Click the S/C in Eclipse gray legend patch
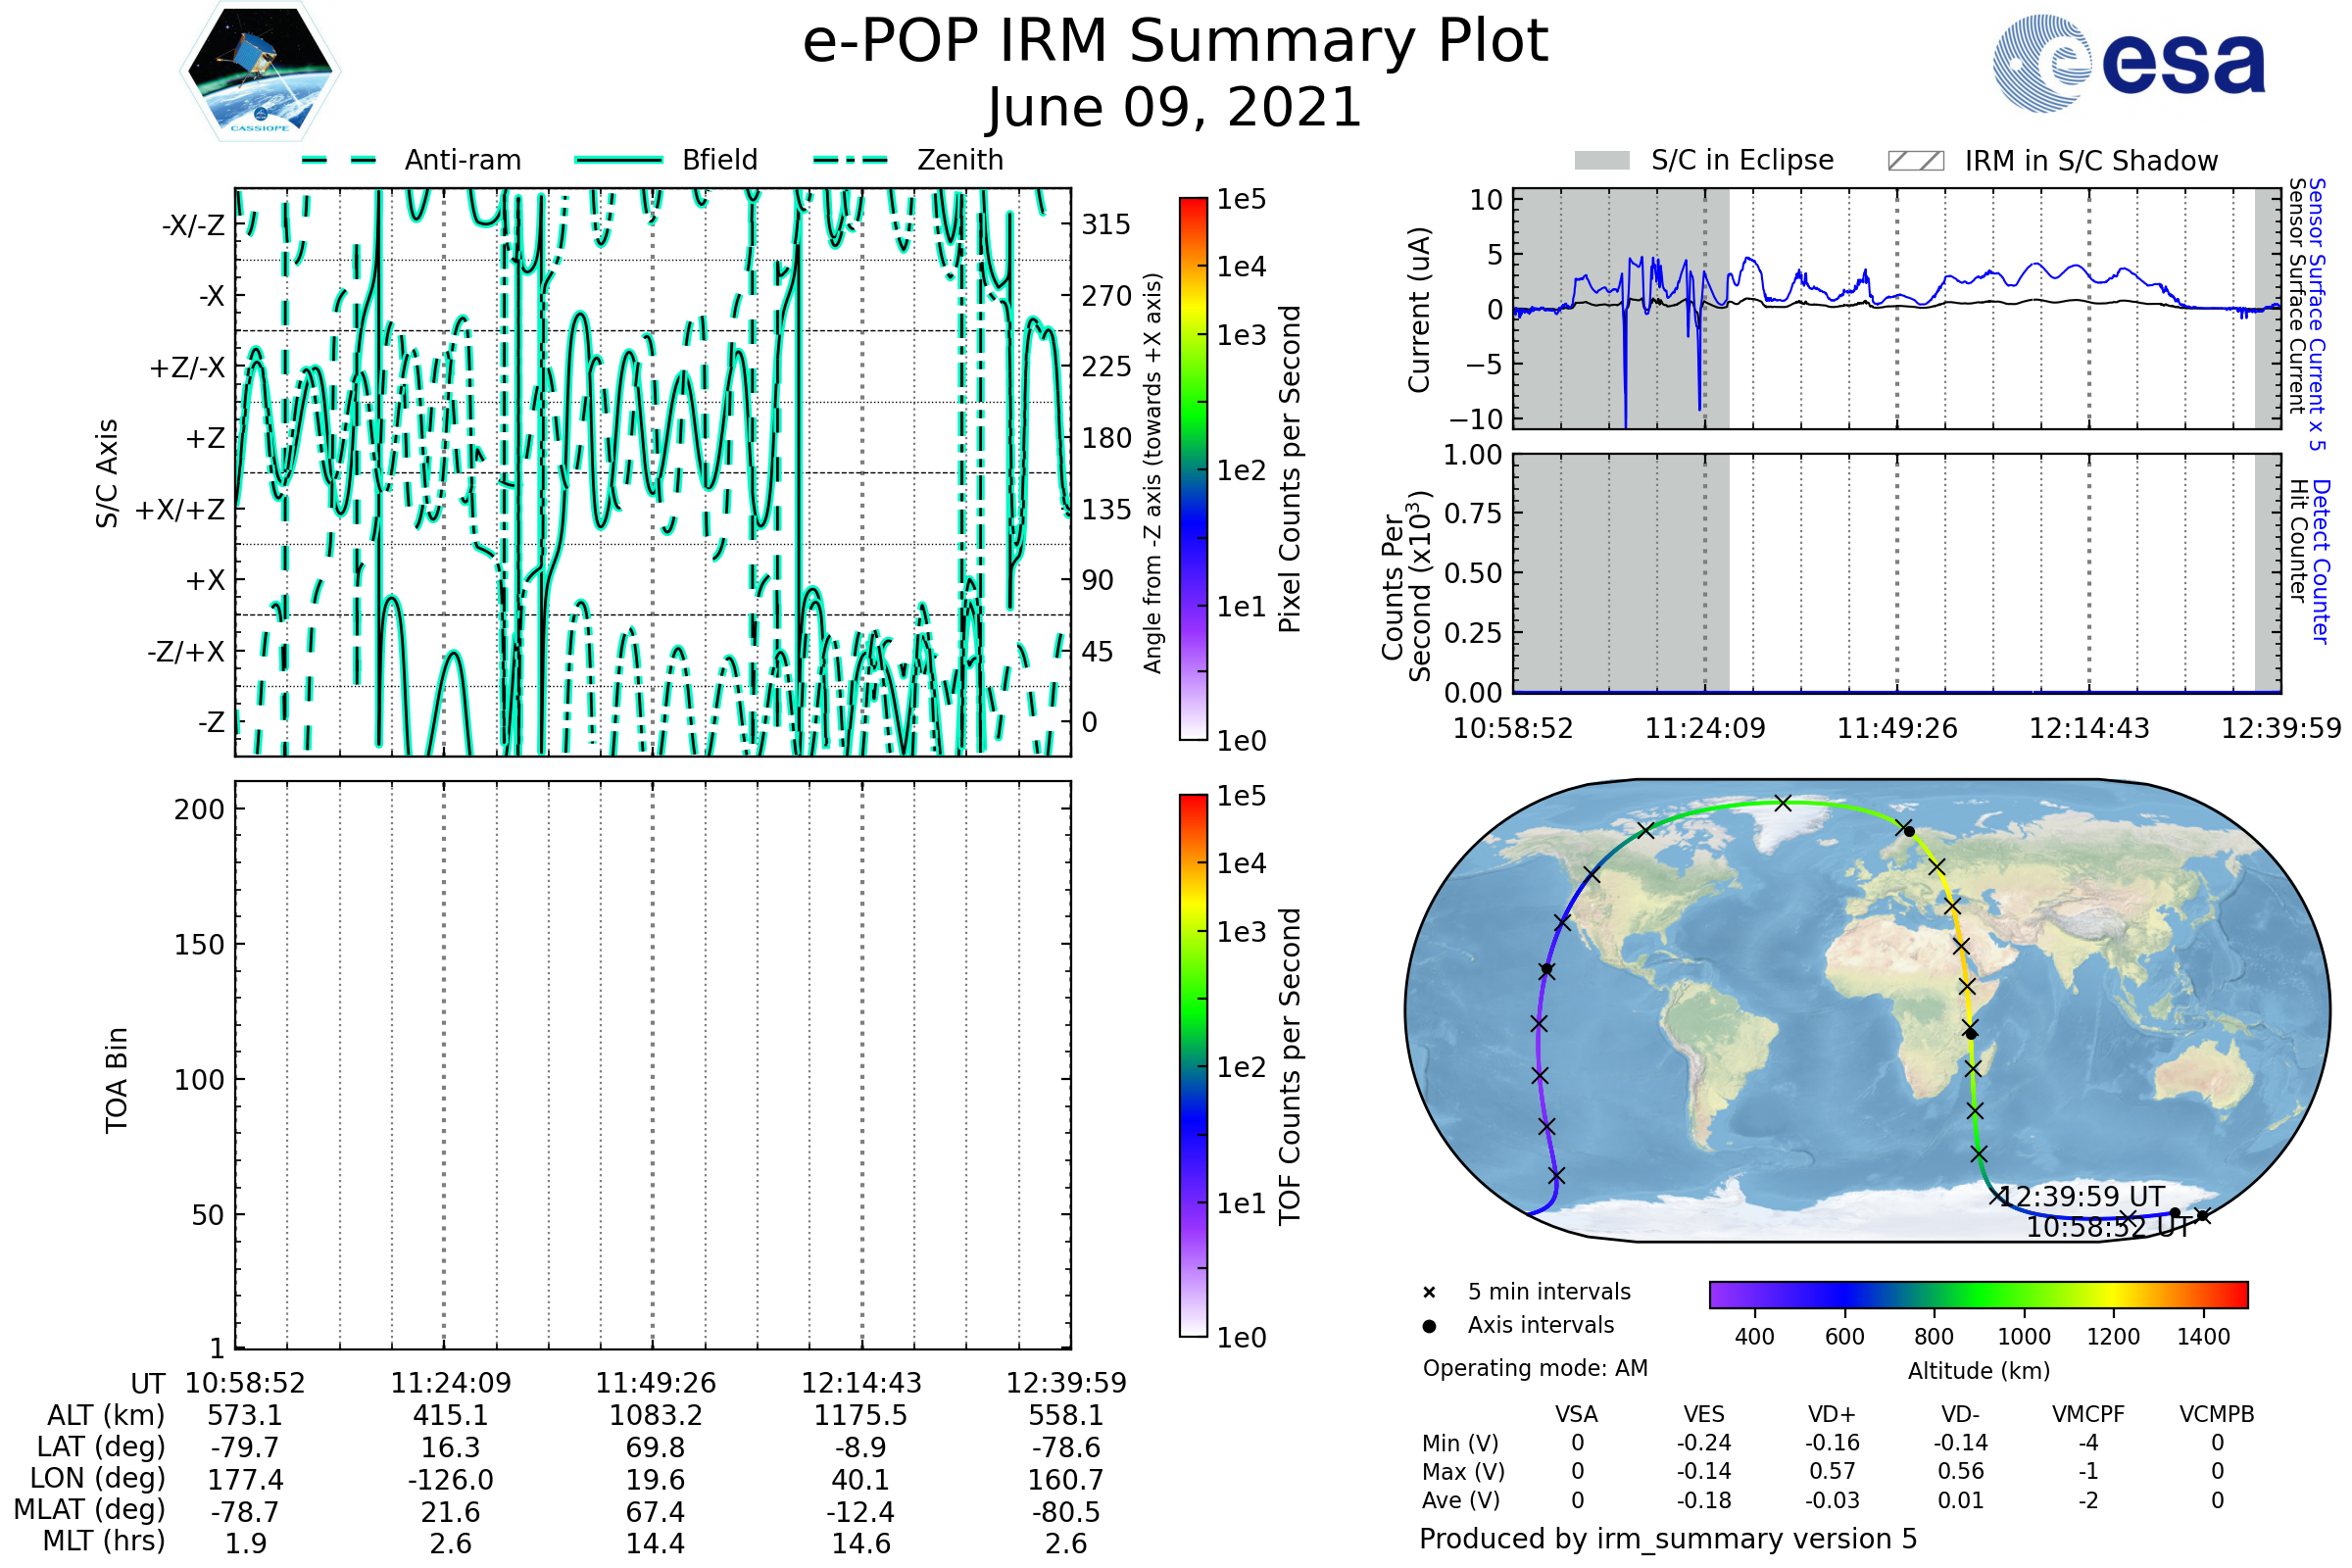 [x=1601, y=161]
